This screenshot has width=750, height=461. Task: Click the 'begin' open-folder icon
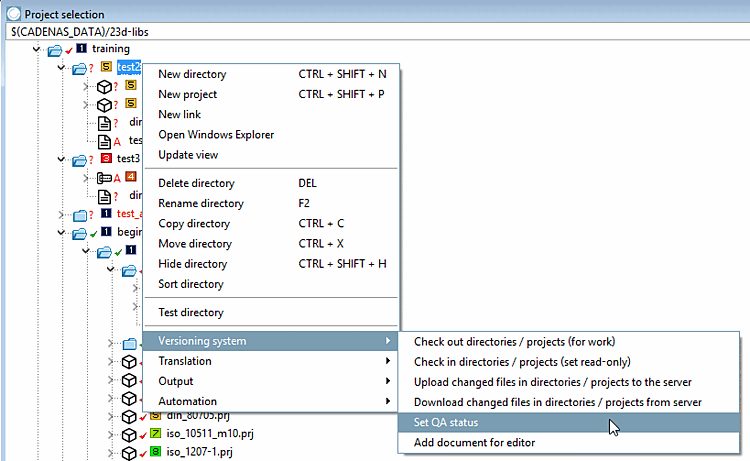pos(79,233)
